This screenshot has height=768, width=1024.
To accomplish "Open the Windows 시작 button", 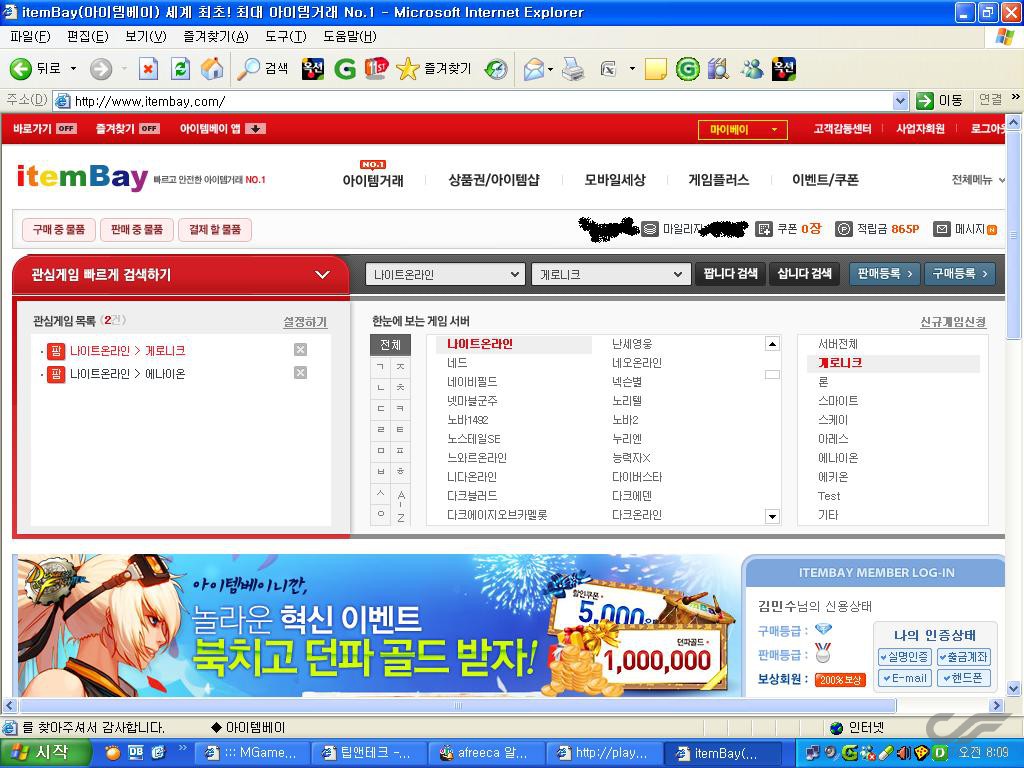I will pyautogui.click(x=45, y=752).
